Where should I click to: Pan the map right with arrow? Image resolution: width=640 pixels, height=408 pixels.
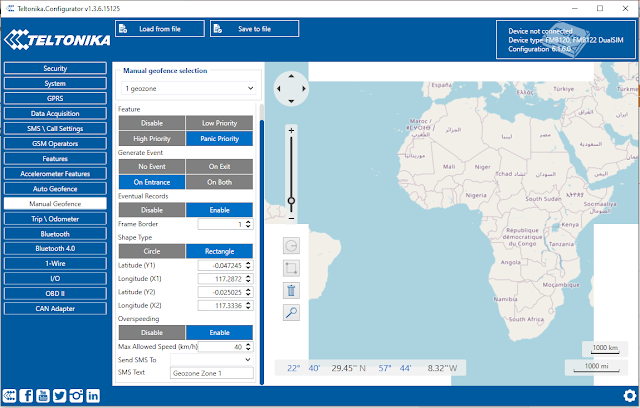point(304,89)
